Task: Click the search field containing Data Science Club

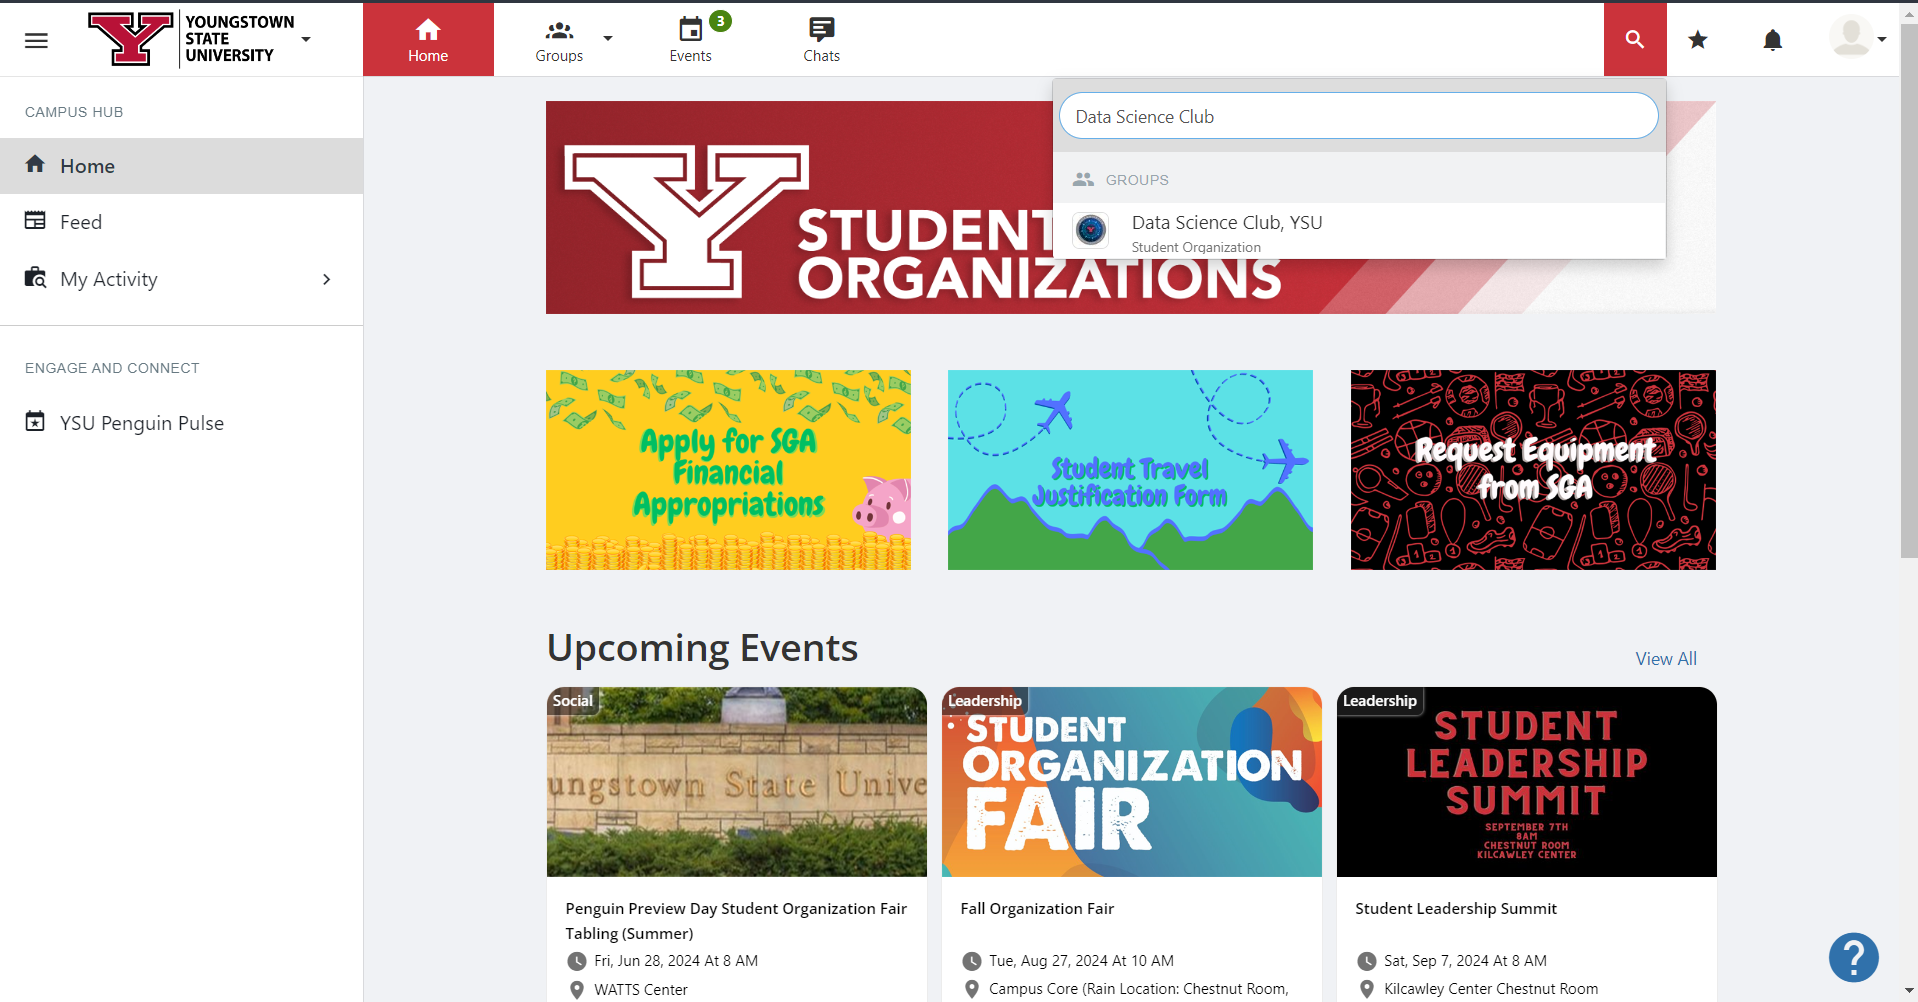Action: [x=1357, y=117]
